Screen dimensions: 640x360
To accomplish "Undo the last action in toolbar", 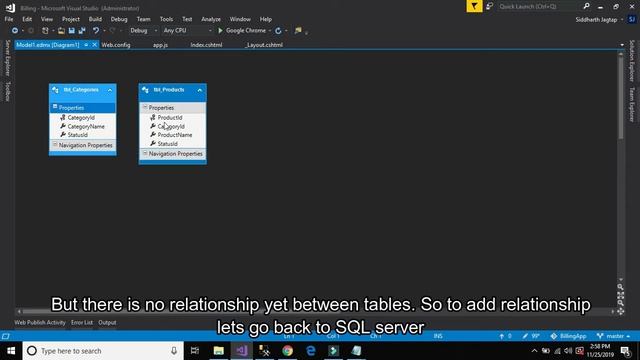I will coord(96,31).
